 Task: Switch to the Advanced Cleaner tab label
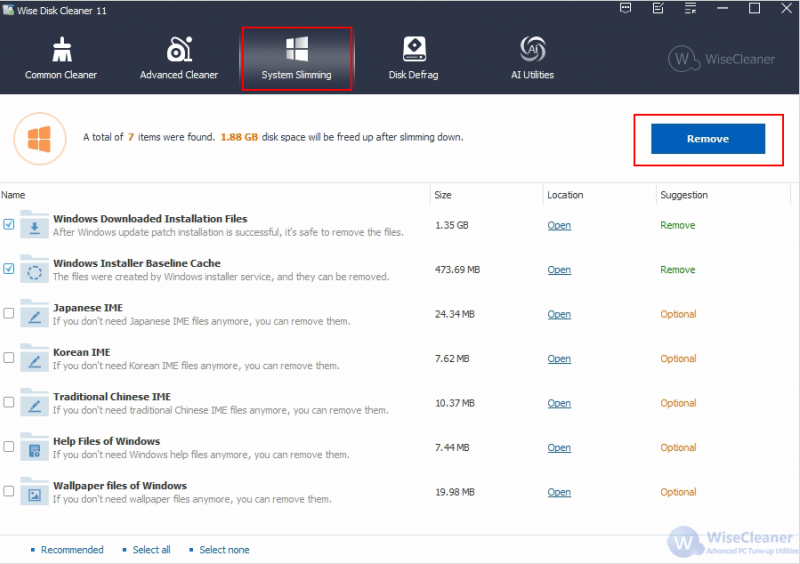[179, 75]
